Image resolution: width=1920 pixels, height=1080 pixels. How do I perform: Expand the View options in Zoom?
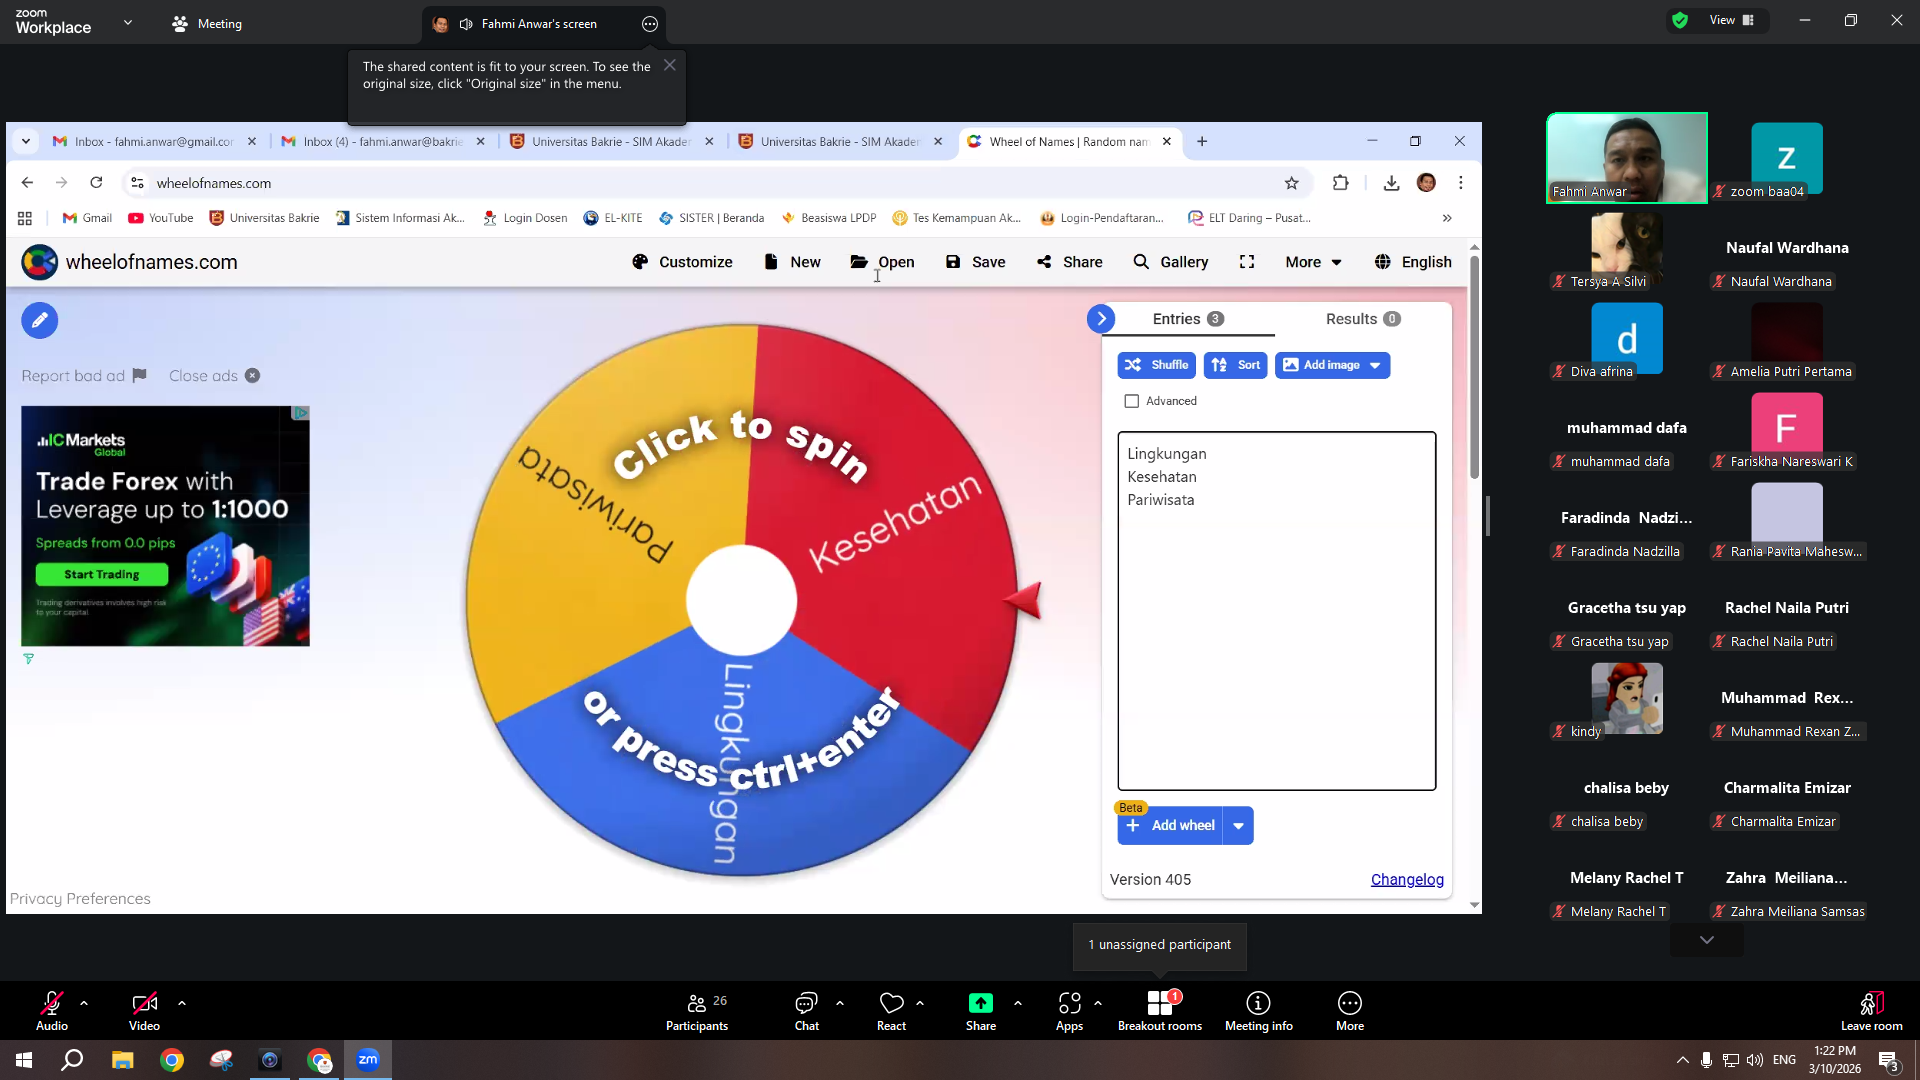[x=1731, y=20]
